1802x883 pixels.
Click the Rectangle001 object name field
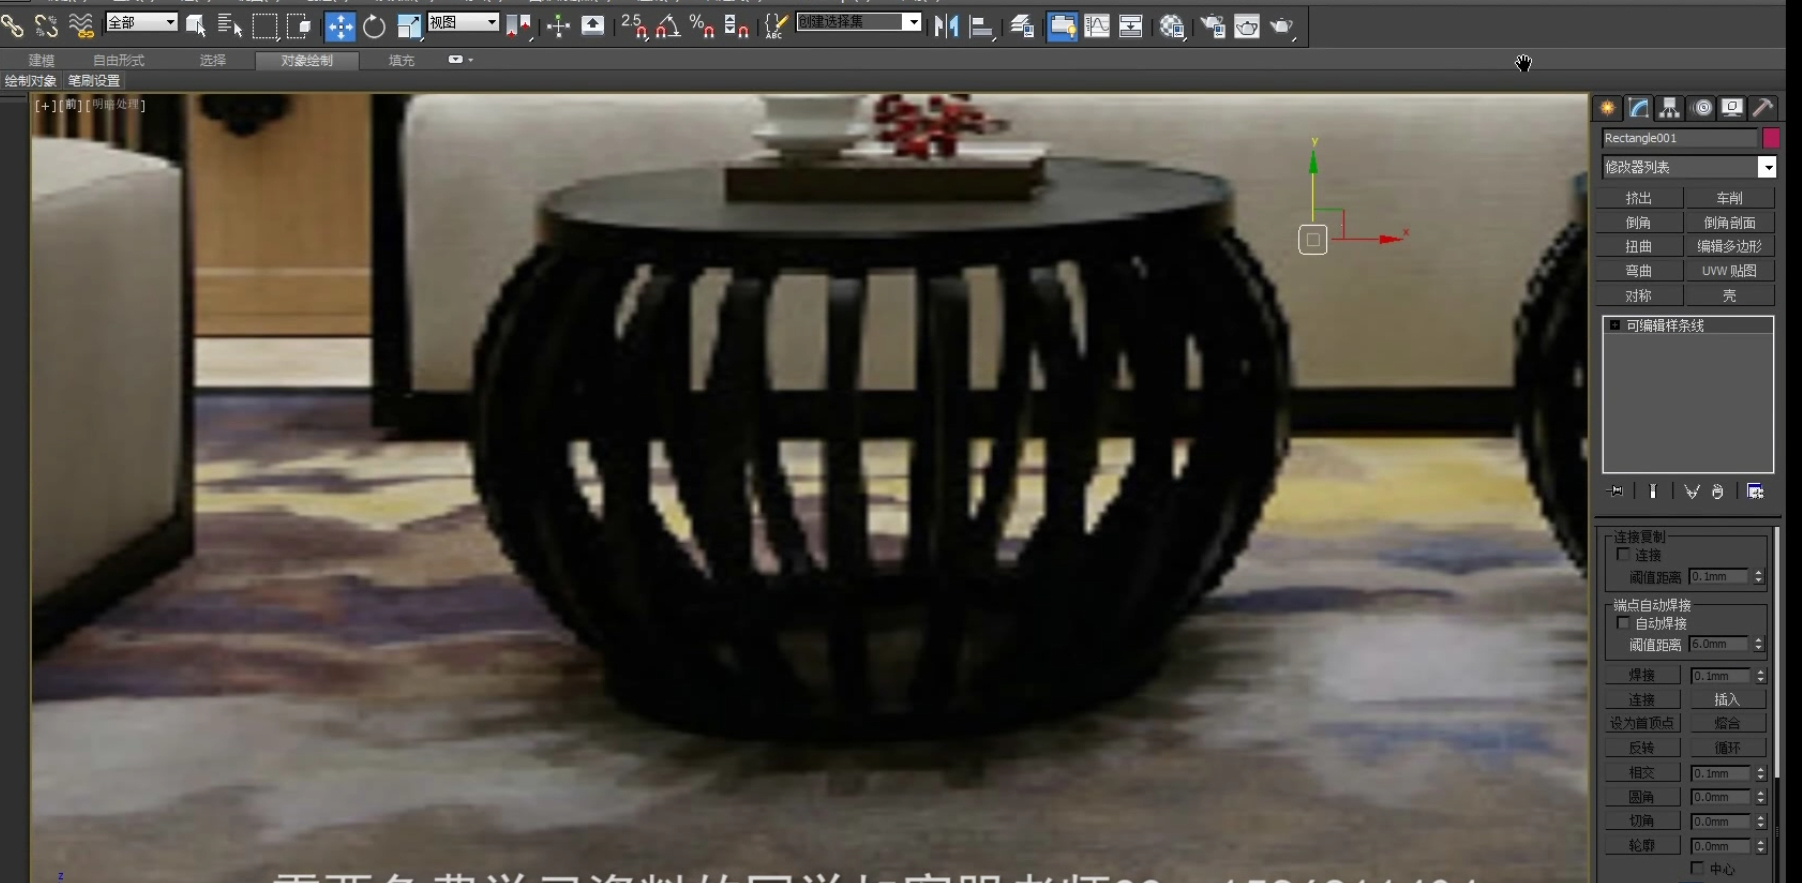[1679, 138]
